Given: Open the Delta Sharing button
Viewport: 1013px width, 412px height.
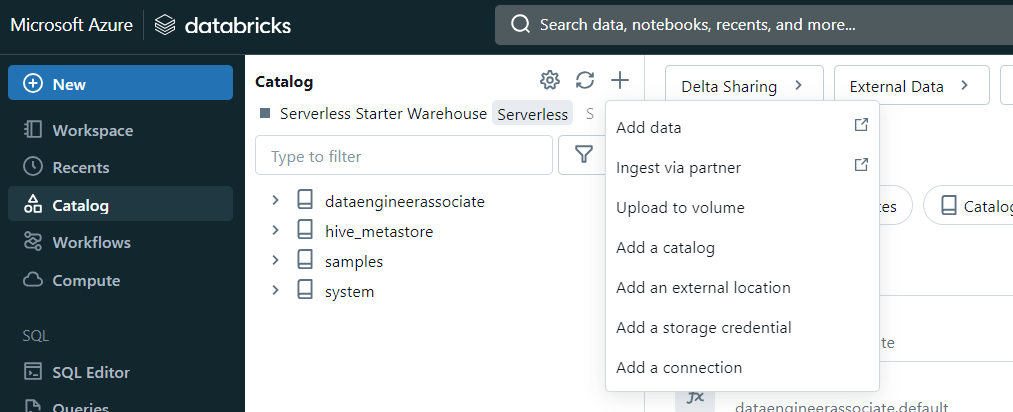Looking at the screenshot, I should [743, 86].
